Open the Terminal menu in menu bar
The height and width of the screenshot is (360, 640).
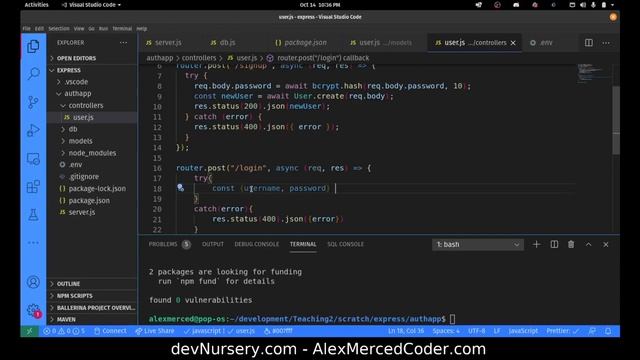(x=122, y=29)
